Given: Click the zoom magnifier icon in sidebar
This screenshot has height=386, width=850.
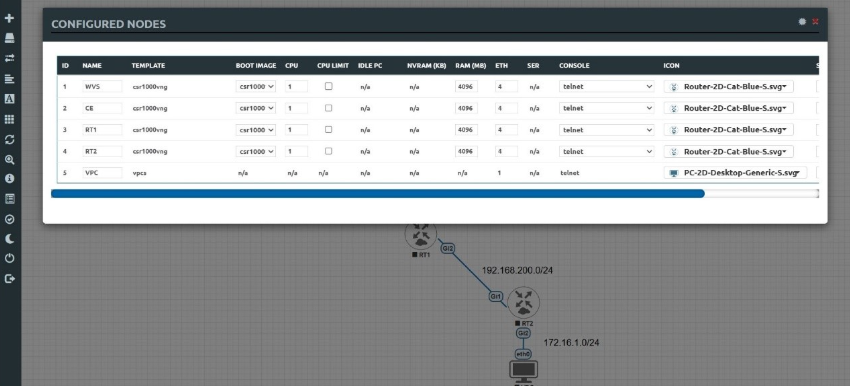Looking at the screenshot, I should tap(9, 159).
